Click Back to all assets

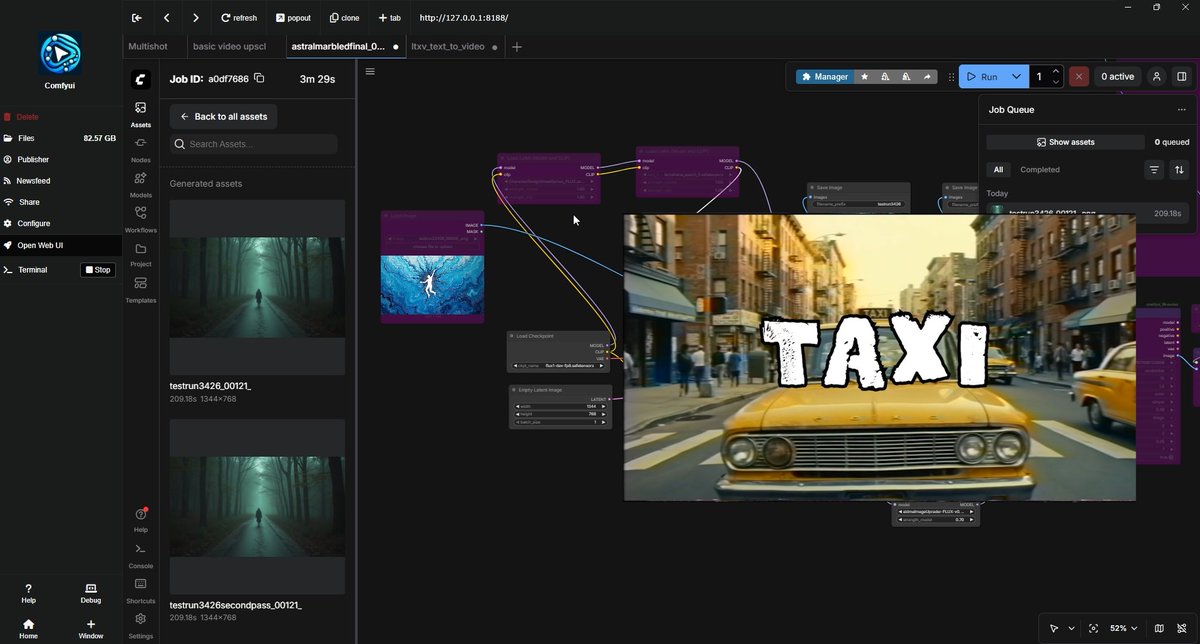pyautogui.click(x=223, y=117)
